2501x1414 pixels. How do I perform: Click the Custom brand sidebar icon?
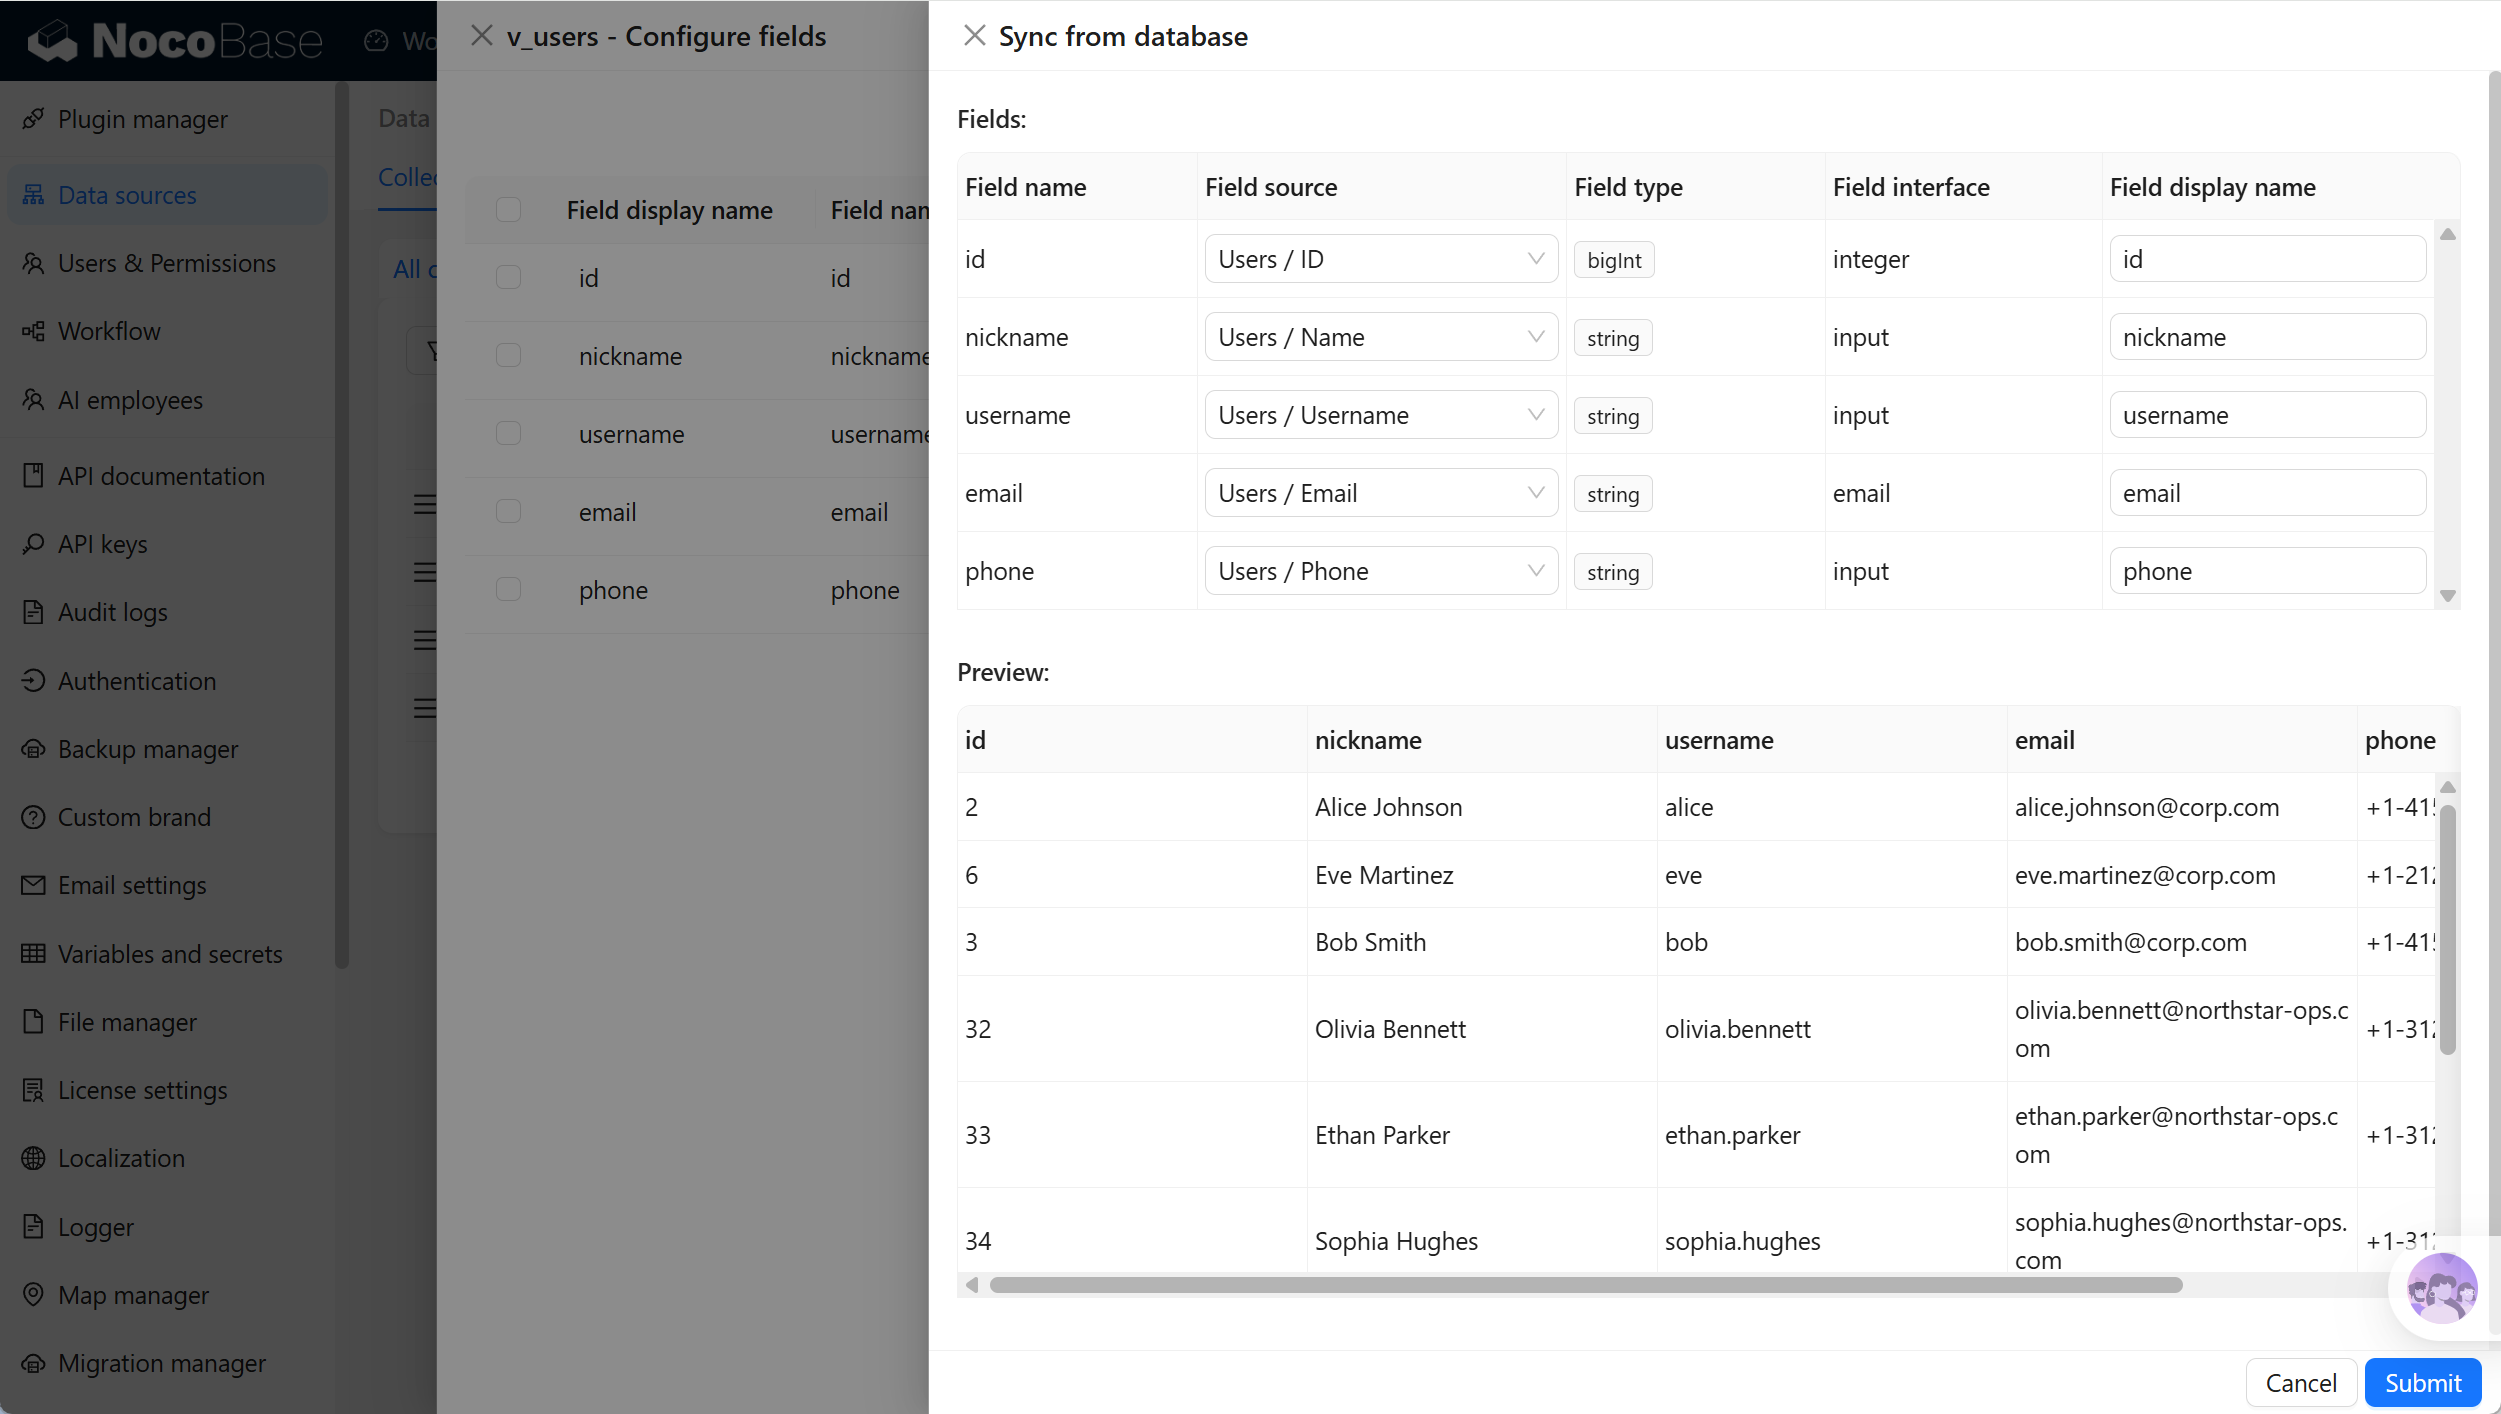(33, 817)
